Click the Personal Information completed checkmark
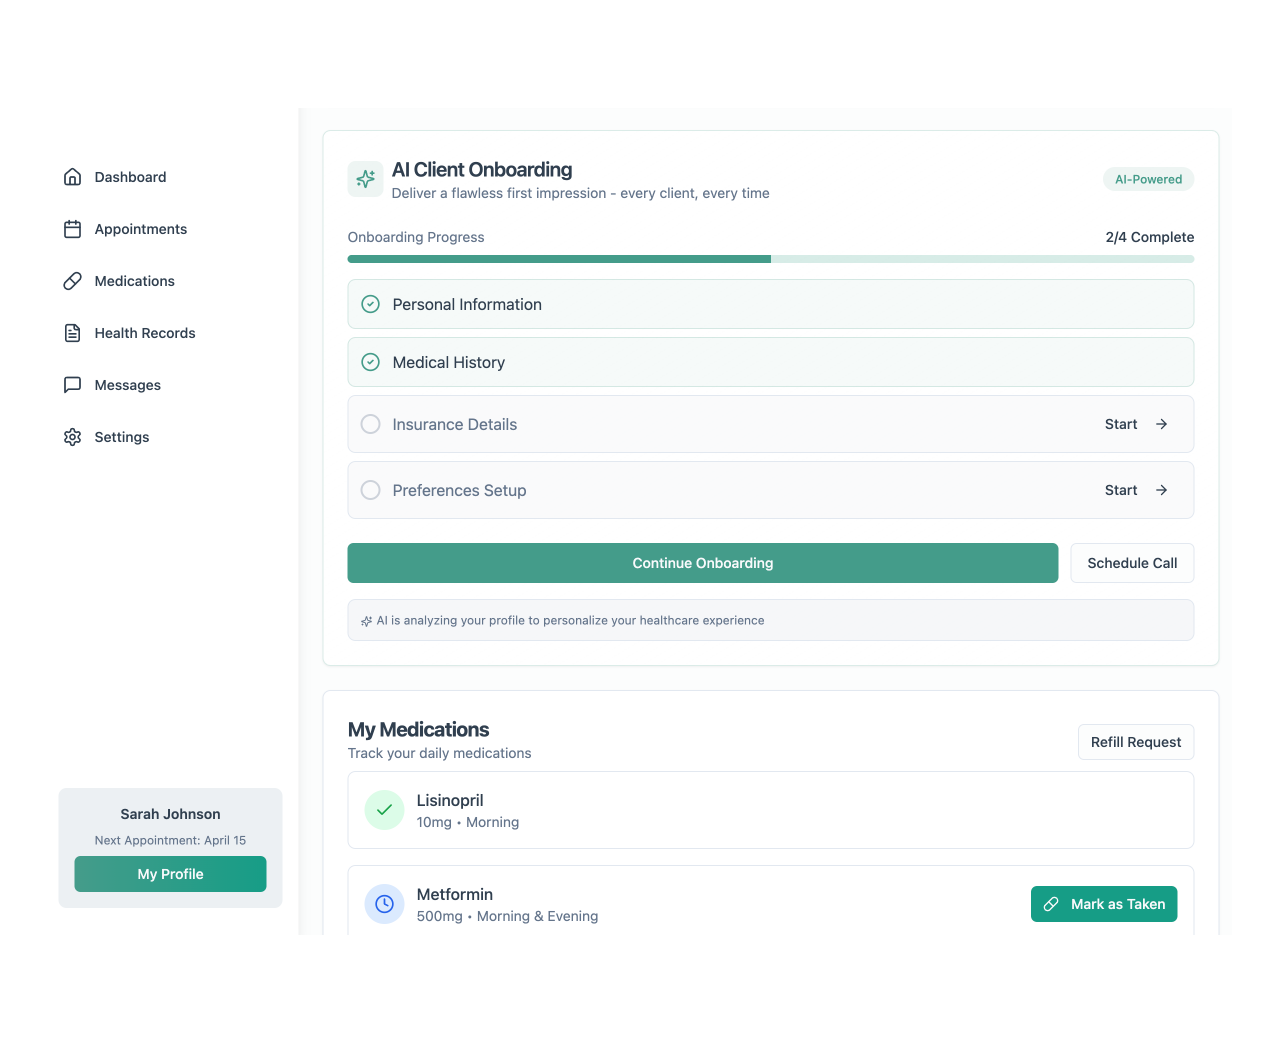 pos(370,303)
